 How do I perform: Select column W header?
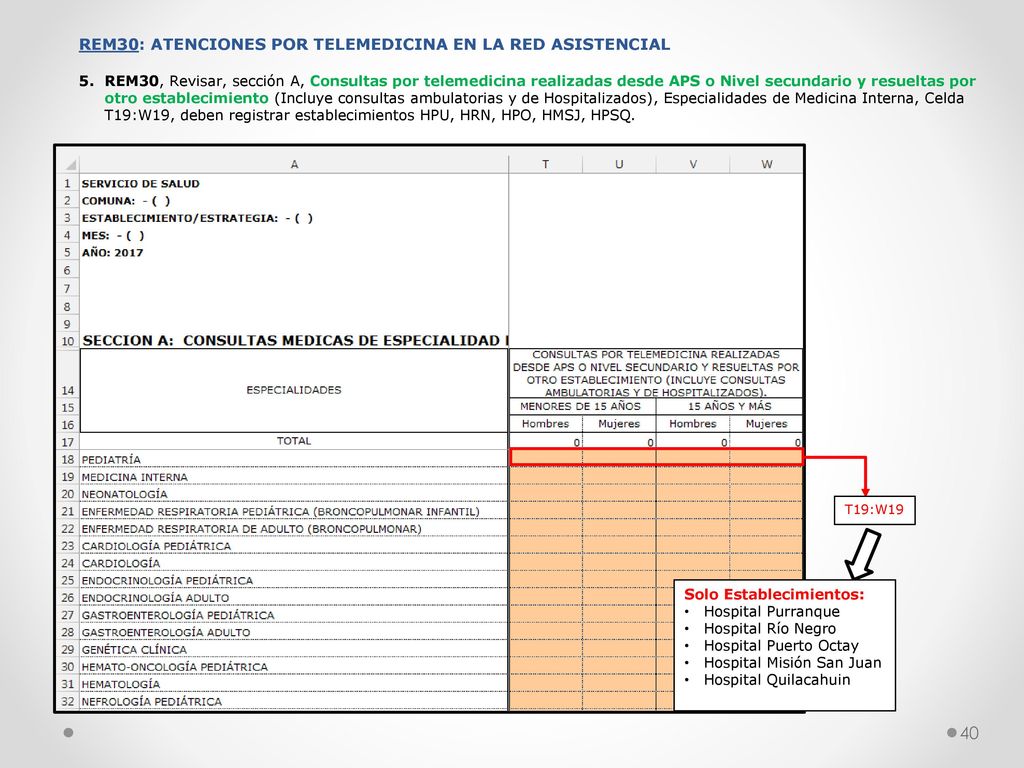point(767,165)
